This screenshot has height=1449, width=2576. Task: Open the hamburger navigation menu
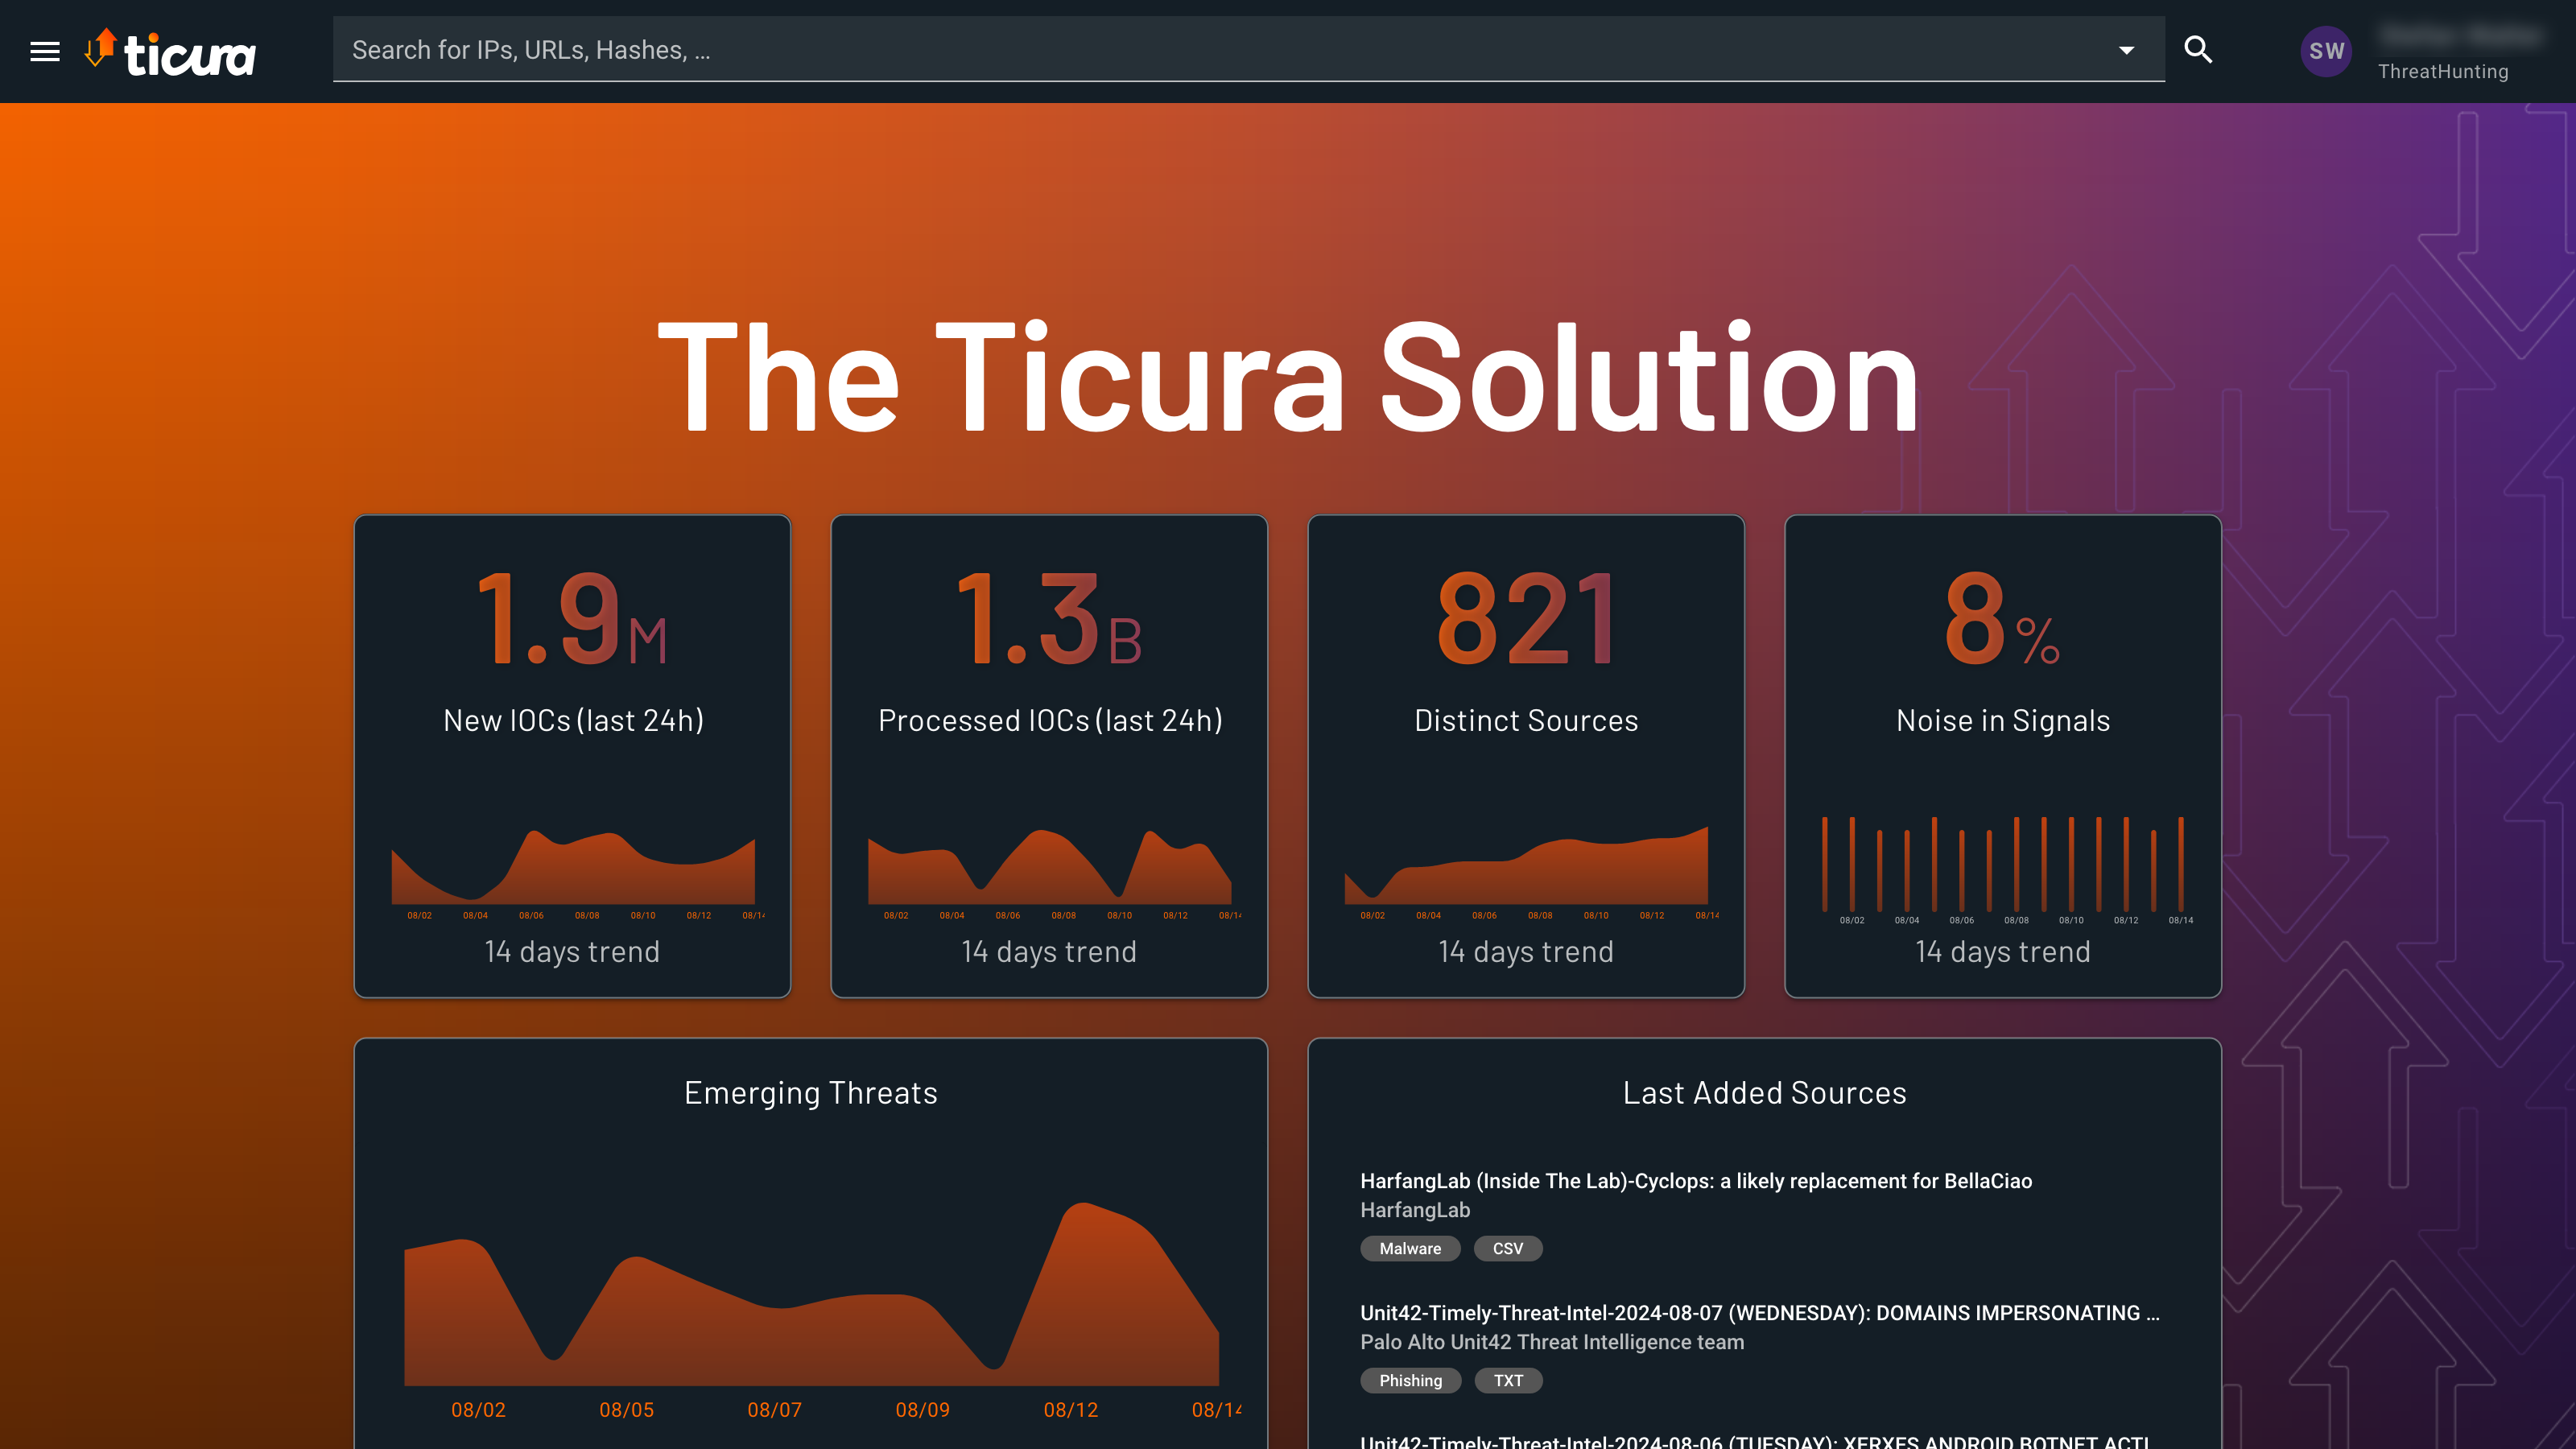pyautogui.click(x=45, y=51)
